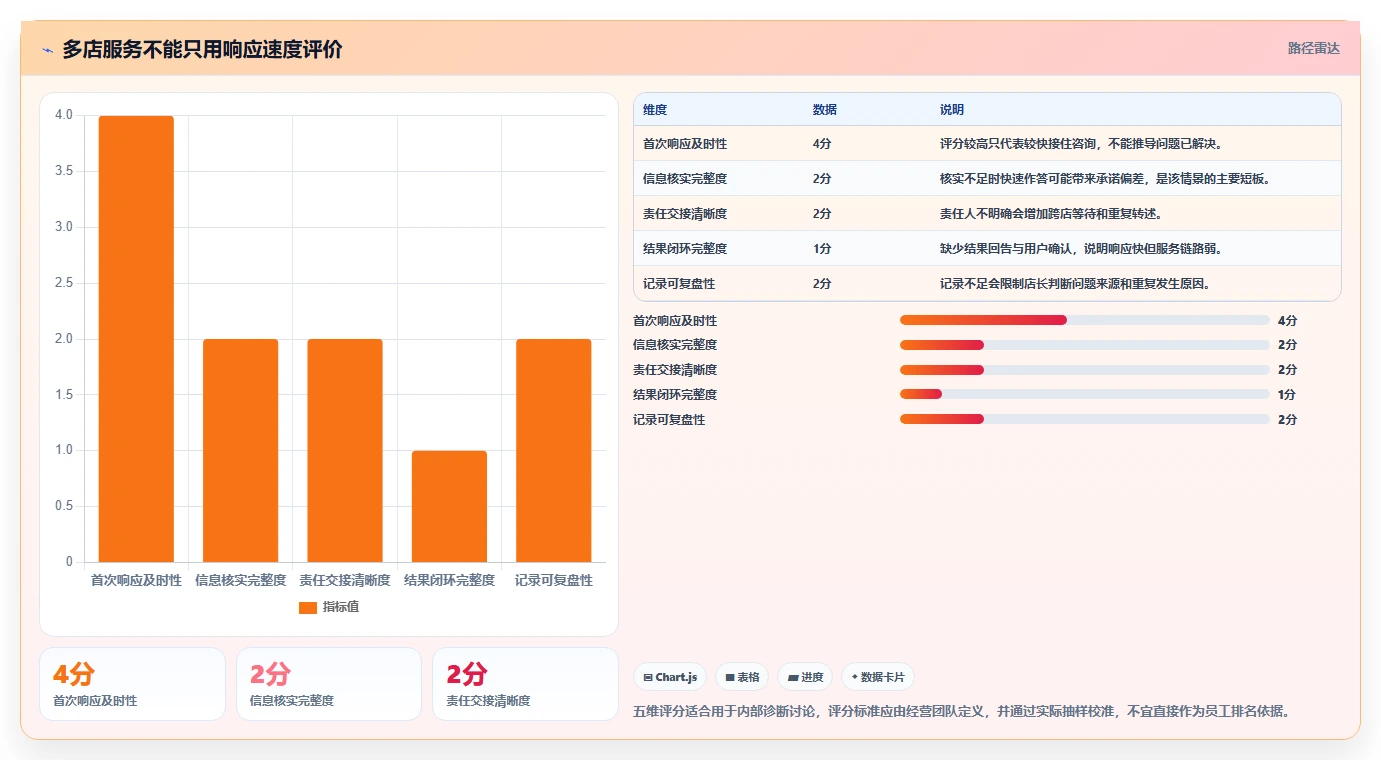Click the 结果闭环完整度 label on the chart x-axis
The width and height of the screenshot is (1381, 760).
[449, 580]
